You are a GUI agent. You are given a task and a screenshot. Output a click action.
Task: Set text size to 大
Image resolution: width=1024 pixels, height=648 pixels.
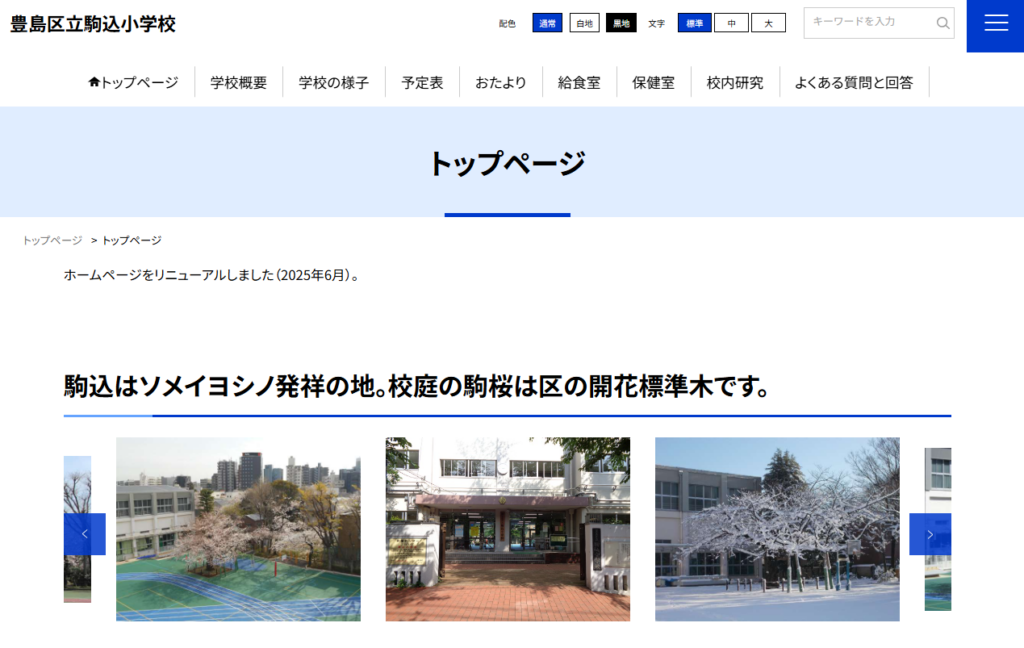tap(768, 23)
